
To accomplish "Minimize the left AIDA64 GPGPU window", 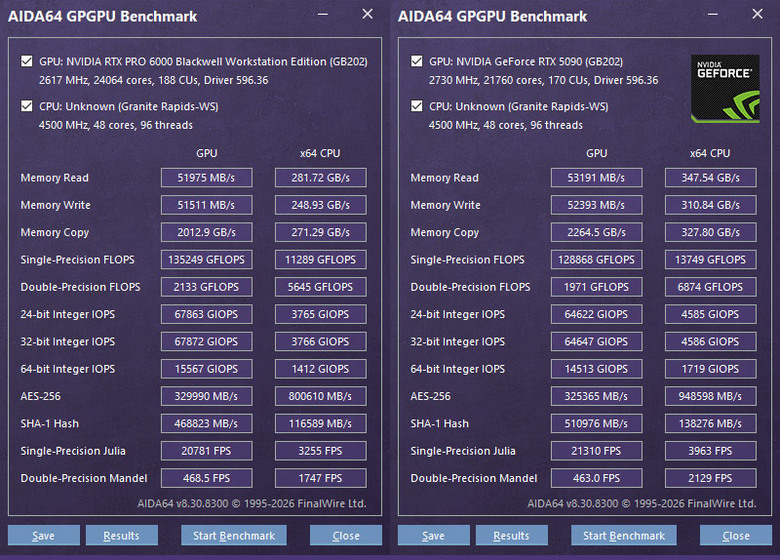I will click(x=323, y=14).
